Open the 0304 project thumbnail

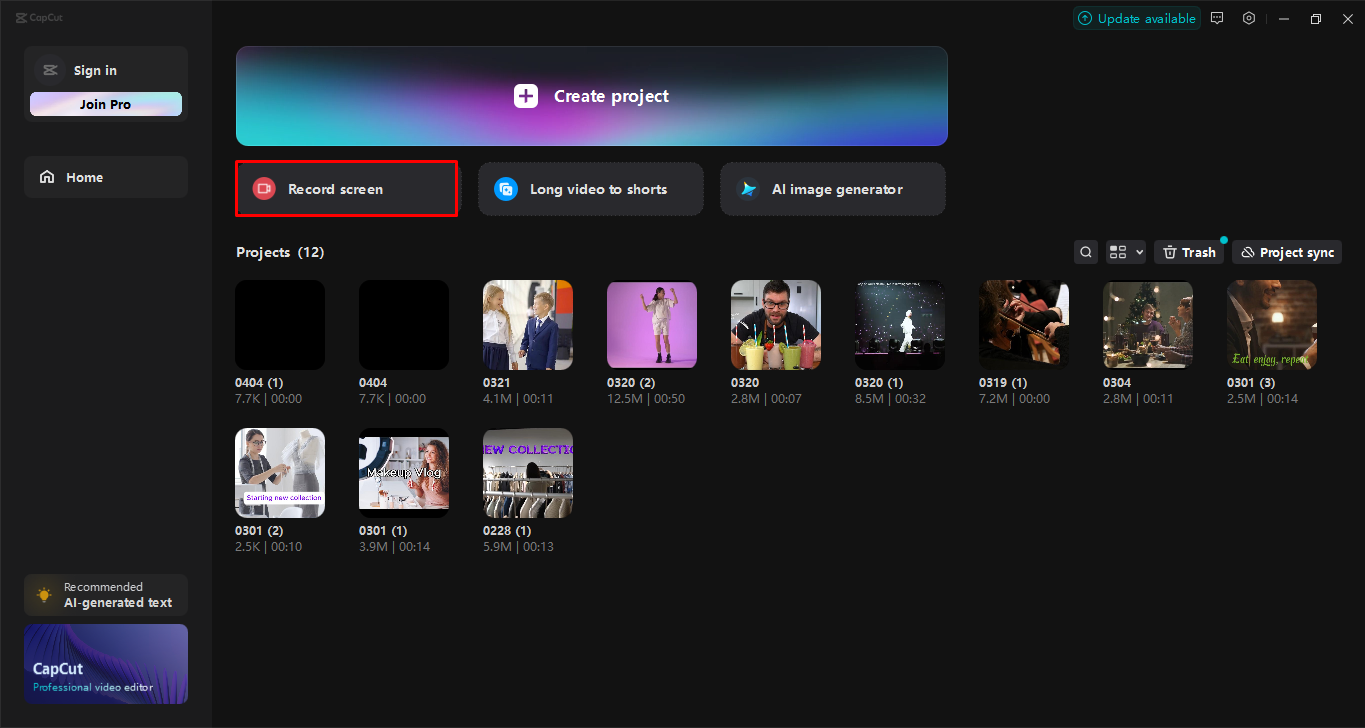(1148, 325)
